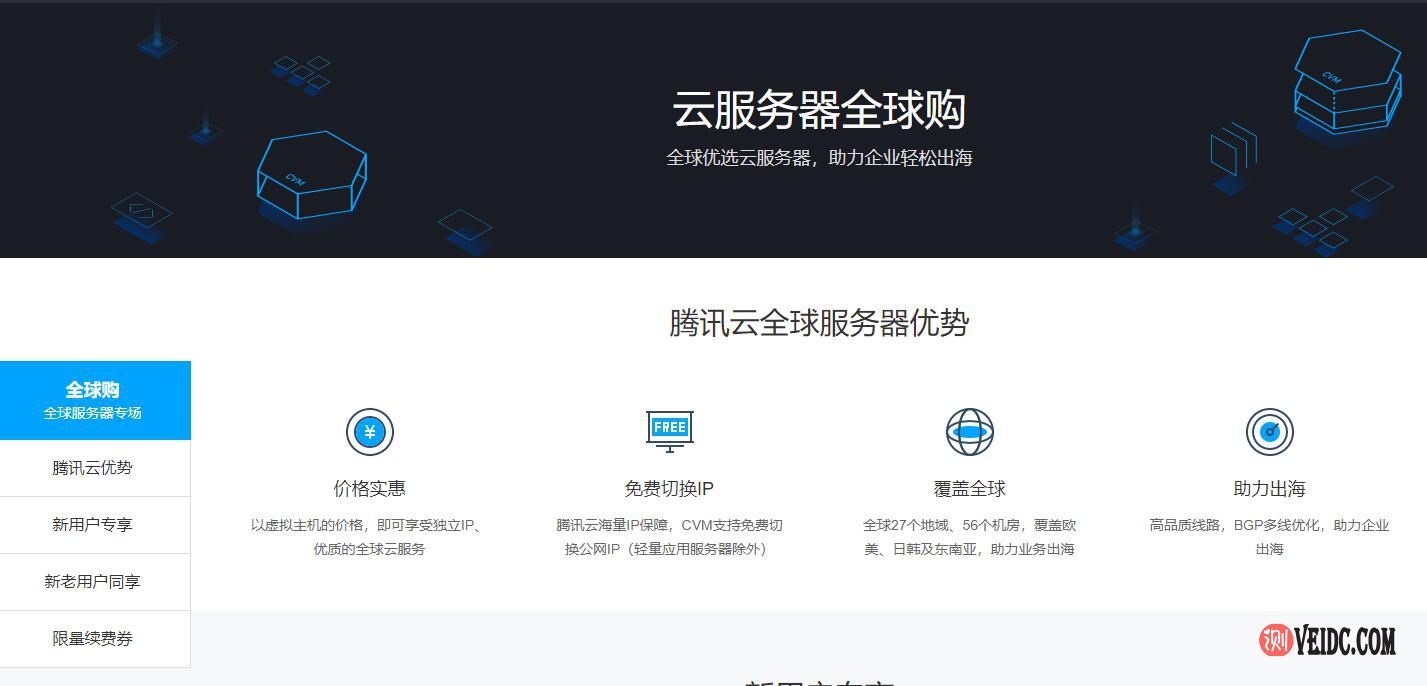Screen dimensions: 1427x686
Task: Click the 免费切换IP feature label
Action: 669,489
